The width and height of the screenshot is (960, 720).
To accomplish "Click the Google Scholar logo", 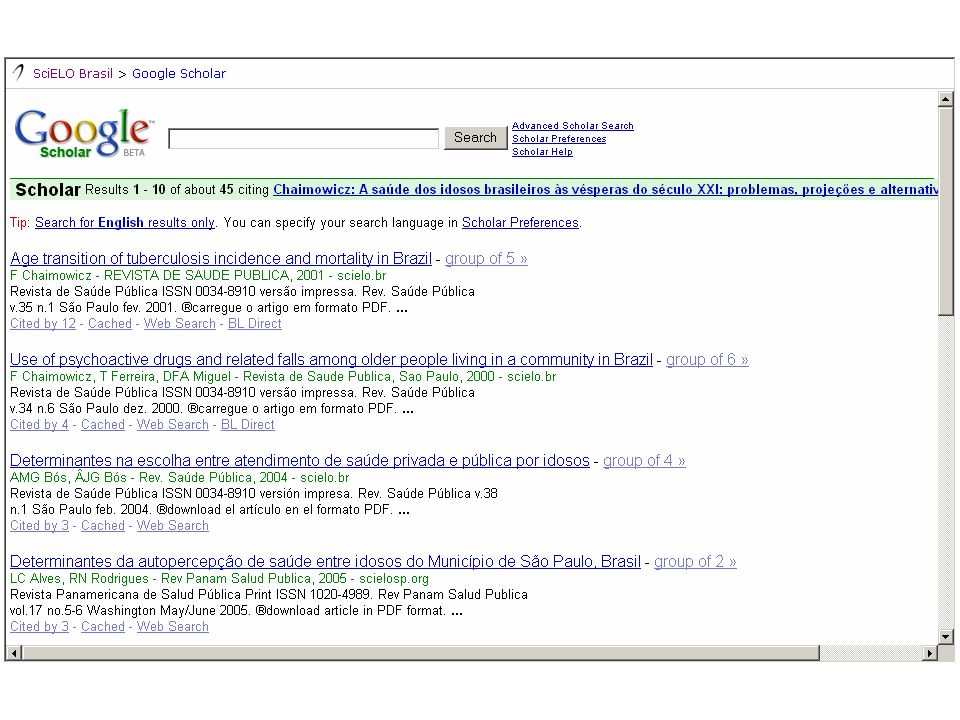I will [84, 133].
